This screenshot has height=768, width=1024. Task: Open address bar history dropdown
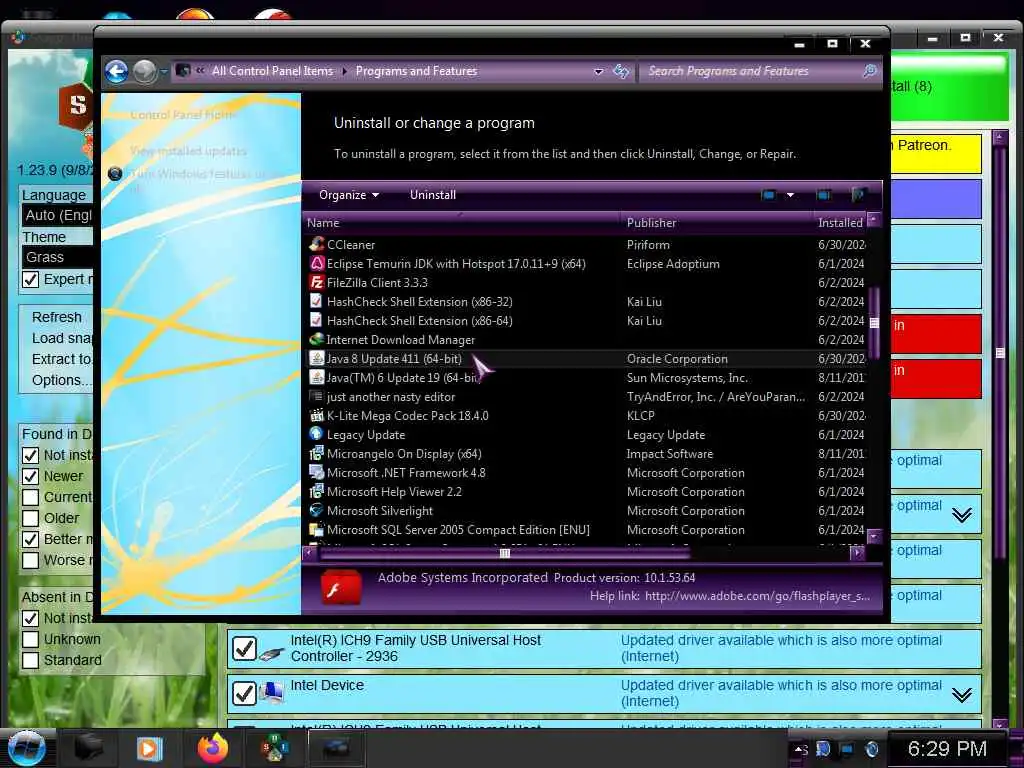(598, 71)
